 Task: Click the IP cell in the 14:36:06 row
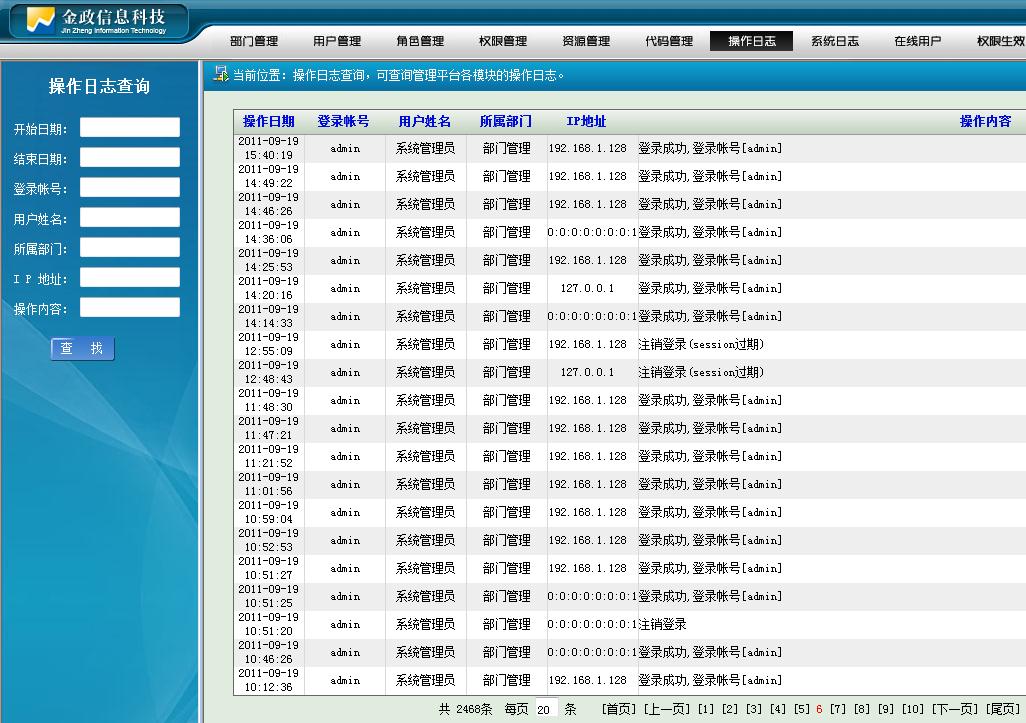point(592,232)
